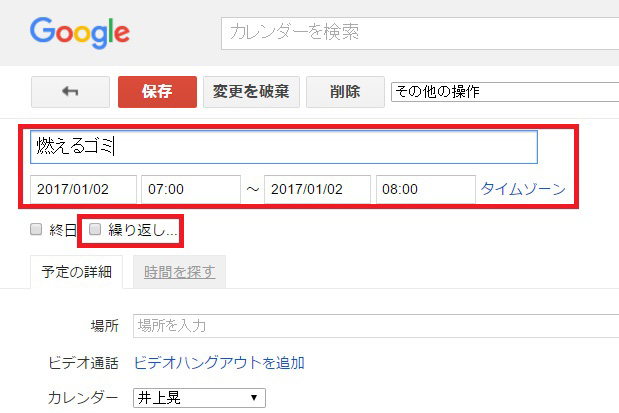
Task: Click the 場所を入力 location field
Action: [x=376, y=326]
